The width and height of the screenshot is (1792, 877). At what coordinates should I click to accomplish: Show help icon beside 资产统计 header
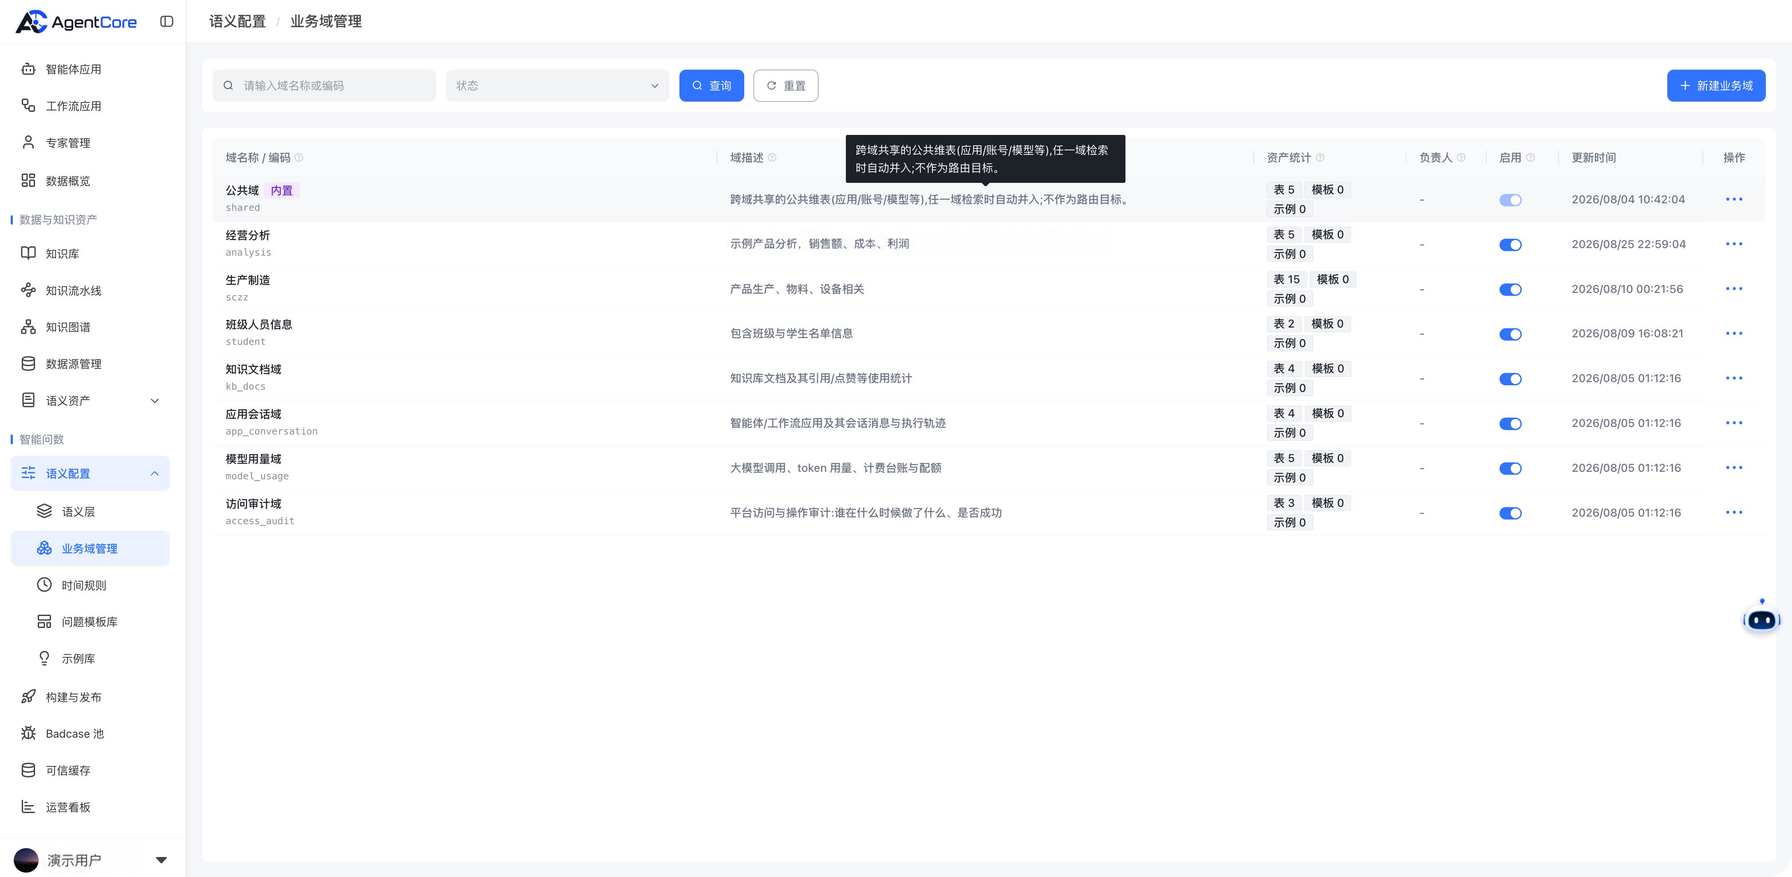tap(1320, 158)
